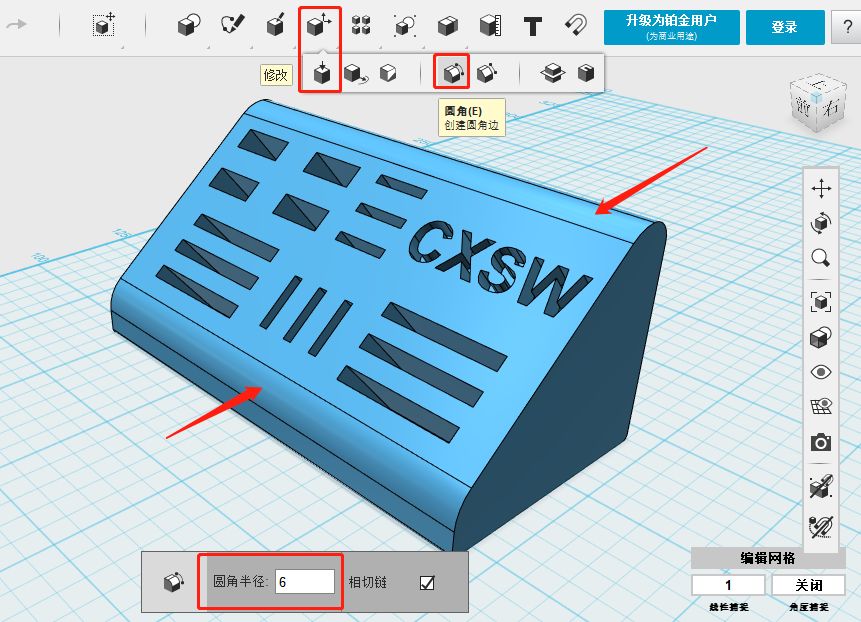Open the materials and outlines view icon
Viewport: 861px width, 622px height.
point(821,337)
